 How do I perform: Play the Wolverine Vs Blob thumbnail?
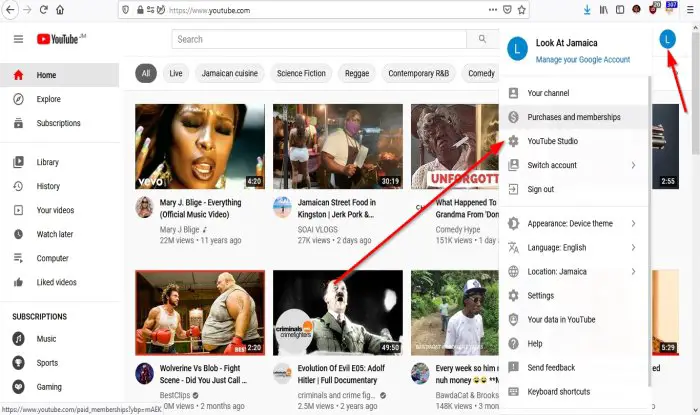(200, 312)
